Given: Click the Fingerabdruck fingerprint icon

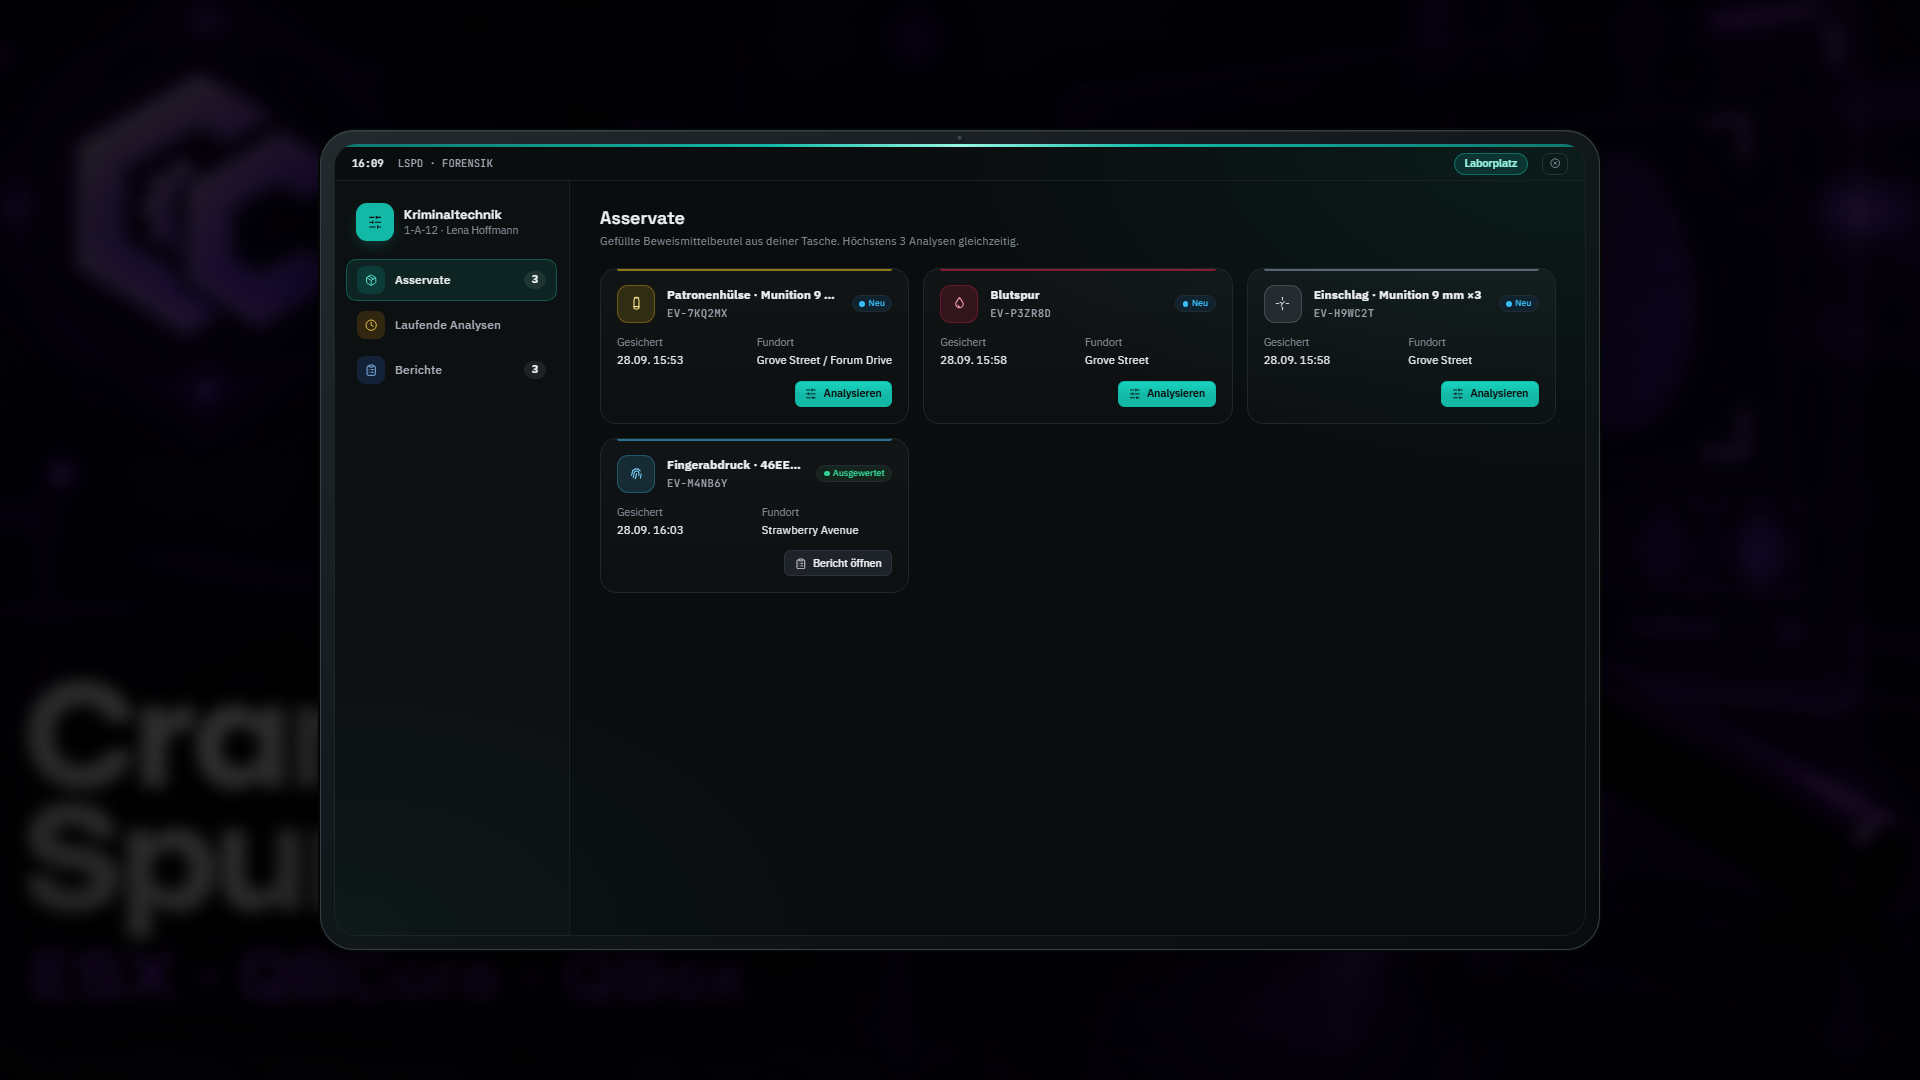Looking at the screenshot, I should pyautogui.click(x=636, y=474).
